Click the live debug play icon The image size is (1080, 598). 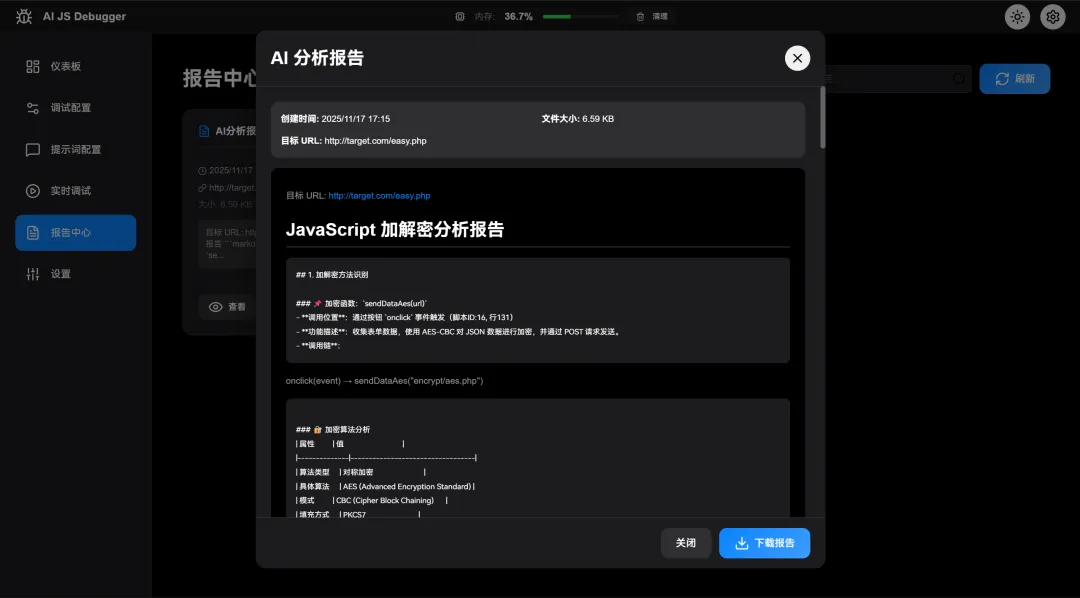pos(32,191)
